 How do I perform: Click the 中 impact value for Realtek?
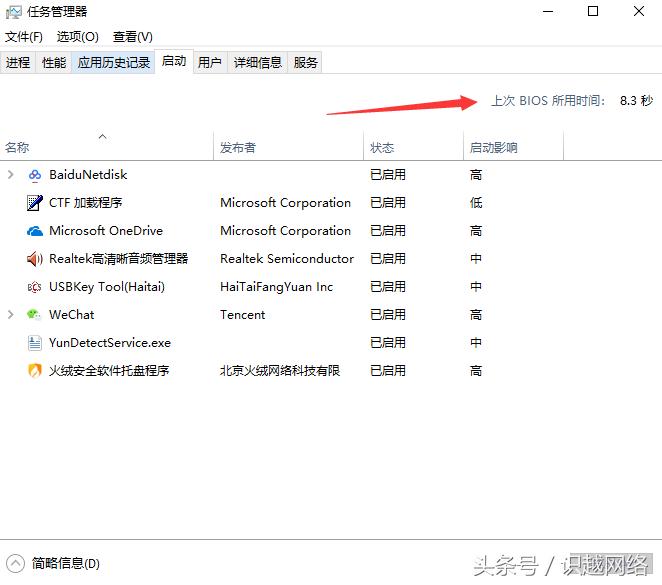point(476,259)
